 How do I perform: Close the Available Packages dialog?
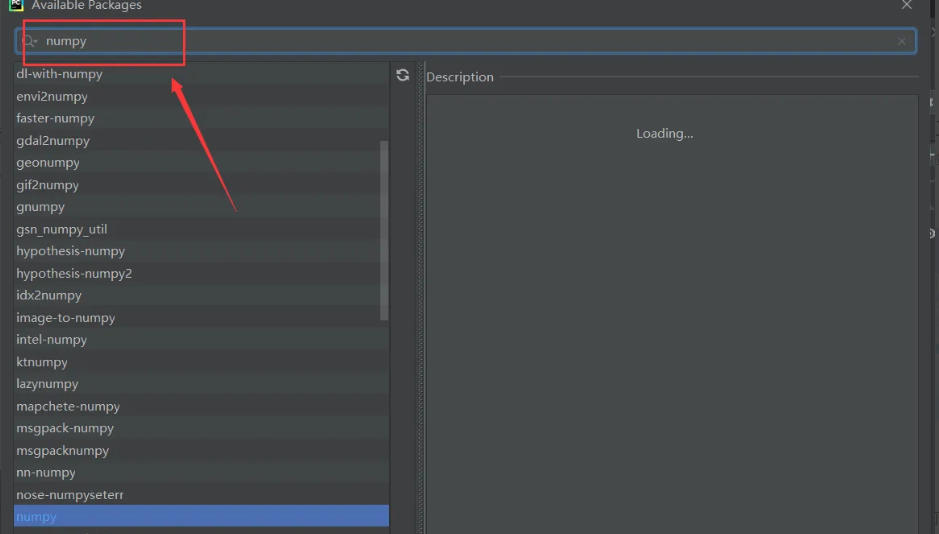pos(907,5)
